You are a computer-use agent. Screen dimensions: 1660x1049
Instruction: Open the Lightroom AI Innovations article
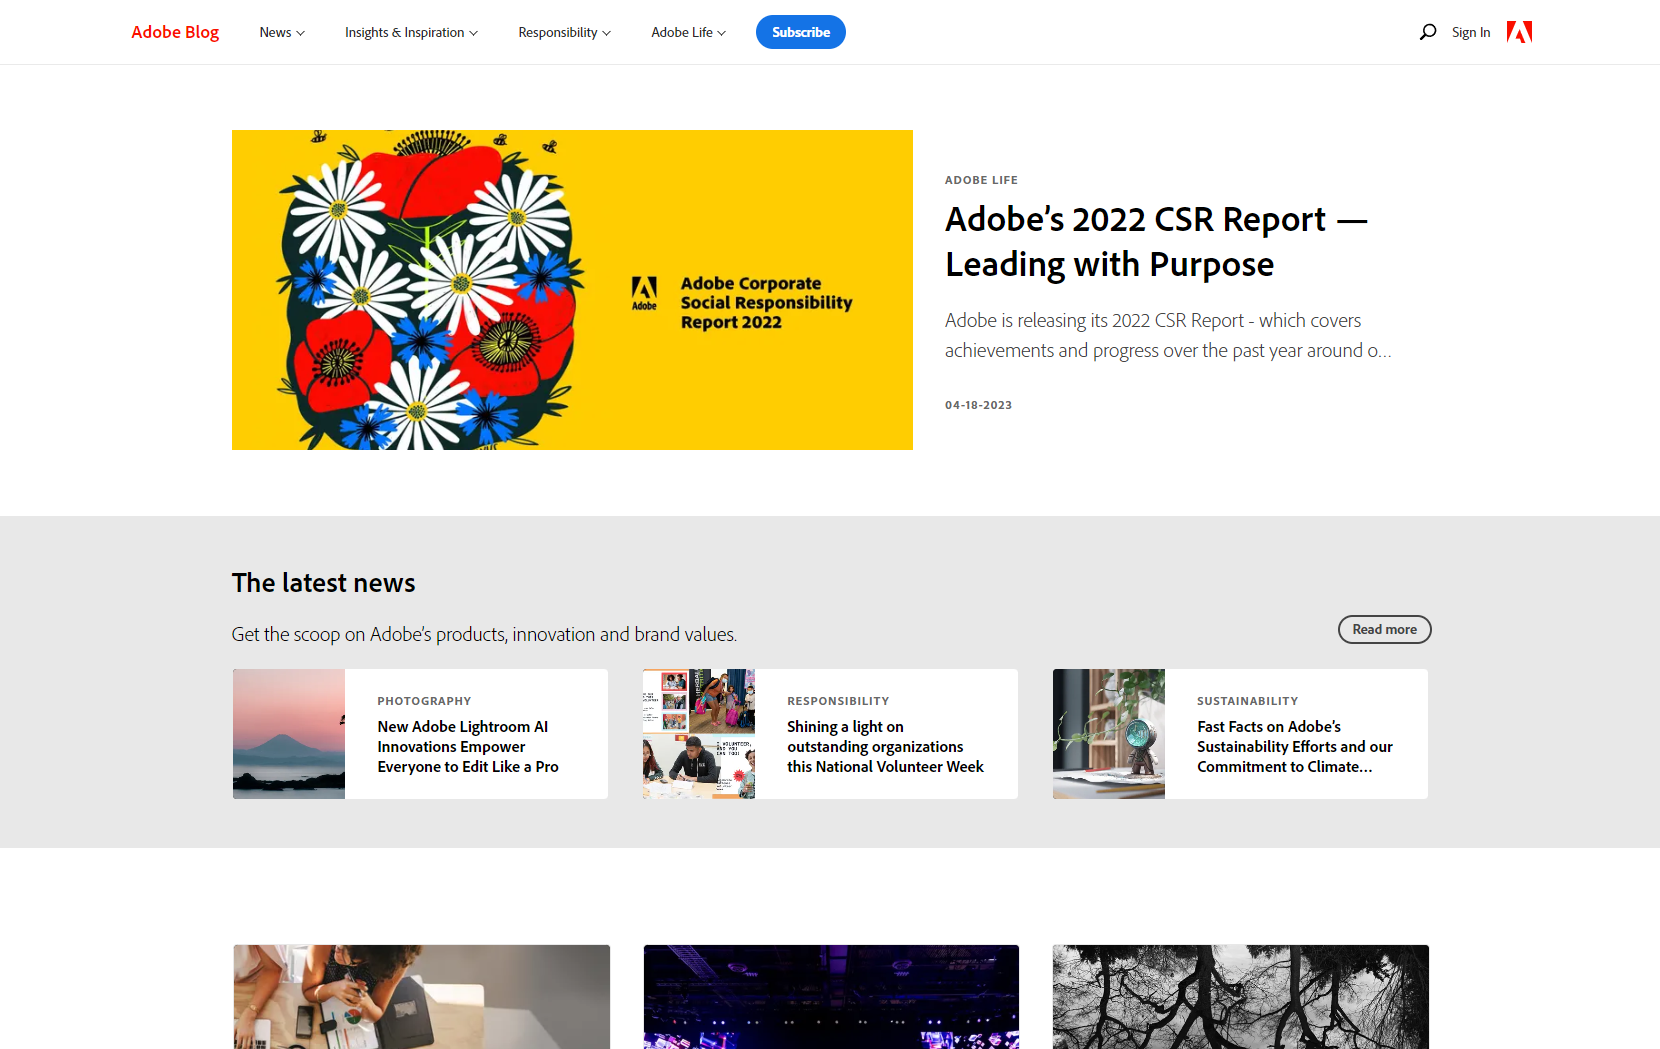(x=467, y=746)
